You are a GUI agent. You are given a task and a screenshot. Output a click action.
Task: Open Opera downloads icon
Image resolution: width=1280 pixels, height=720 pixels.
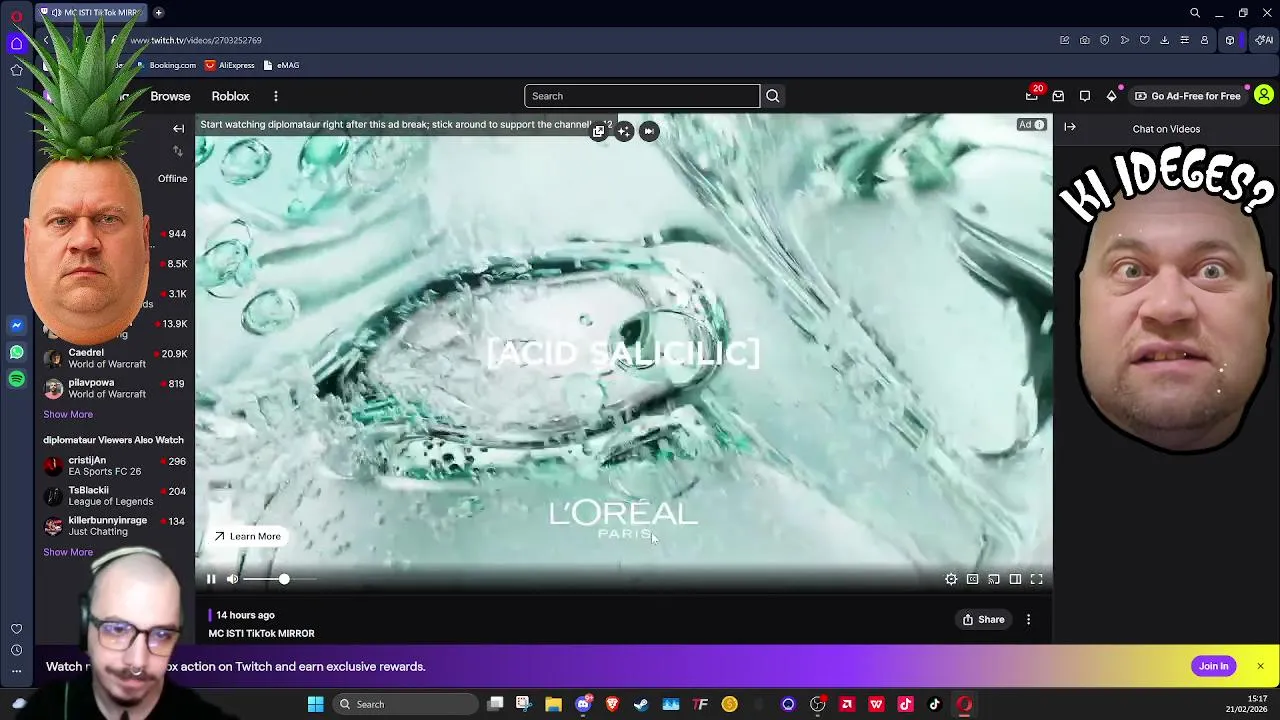point(1165,40)
